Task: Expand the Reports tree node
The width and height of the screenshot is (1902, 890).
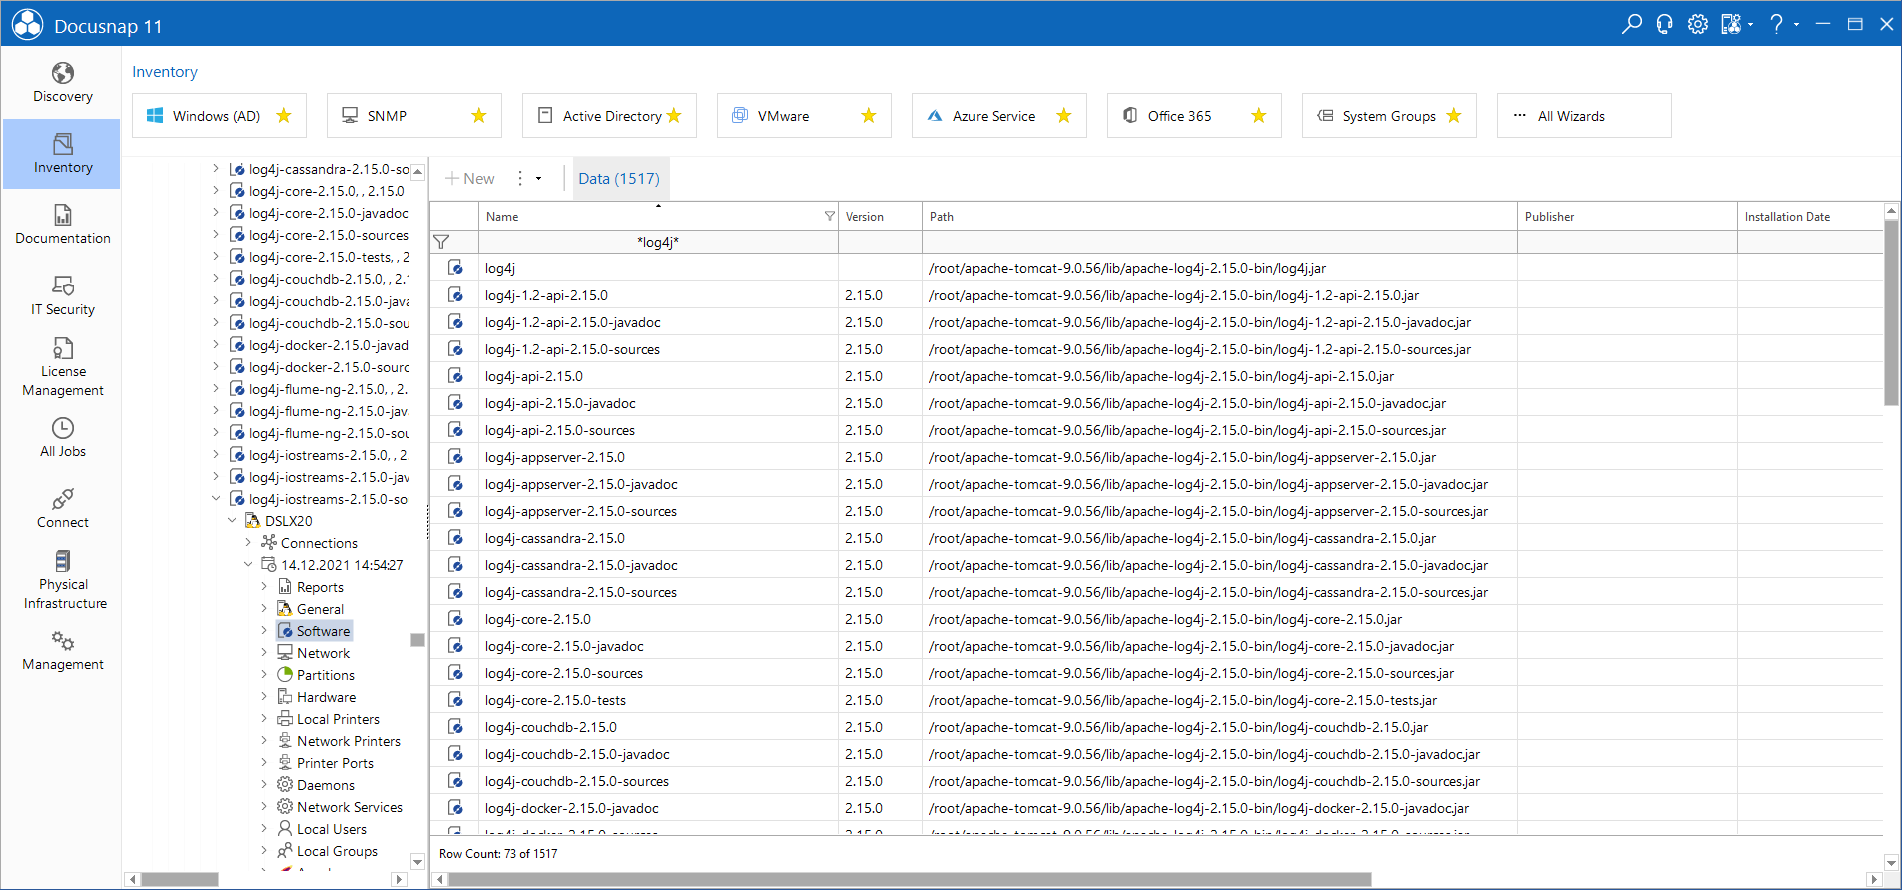Action: tap(264, 587)
